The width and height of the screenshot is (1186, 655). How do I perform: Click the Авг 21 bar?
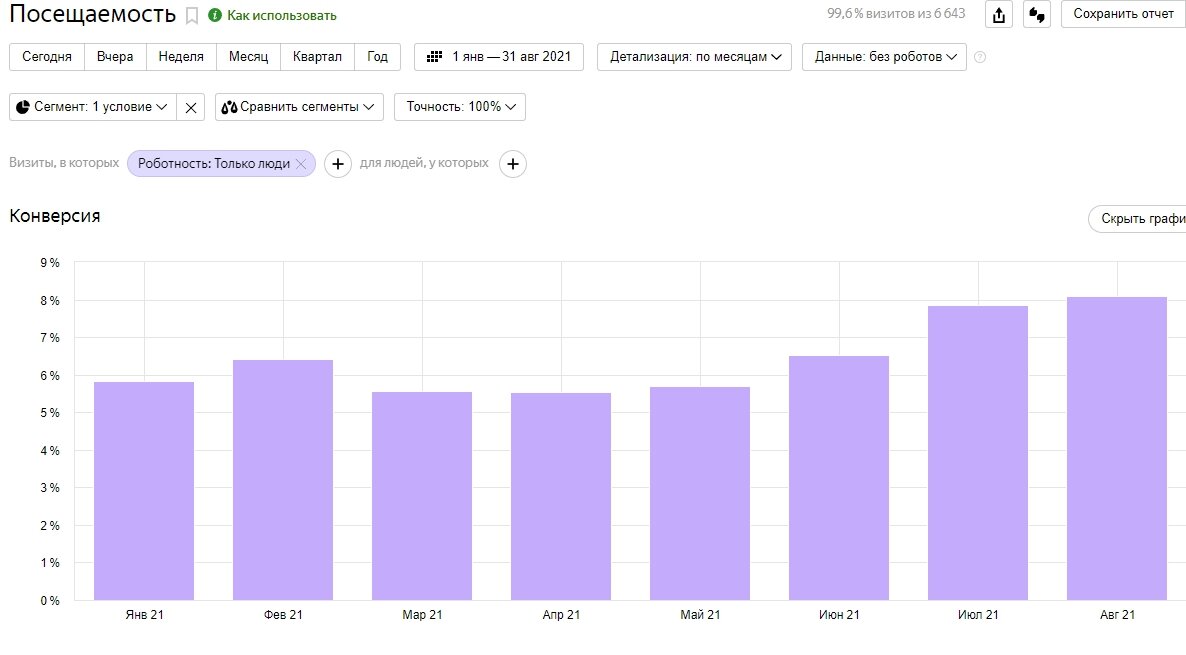[1117, 449]
